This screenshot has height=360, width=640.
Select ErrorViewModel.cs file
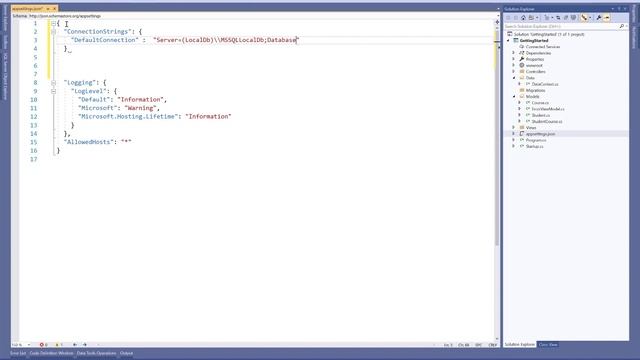[x=548, y=109]
